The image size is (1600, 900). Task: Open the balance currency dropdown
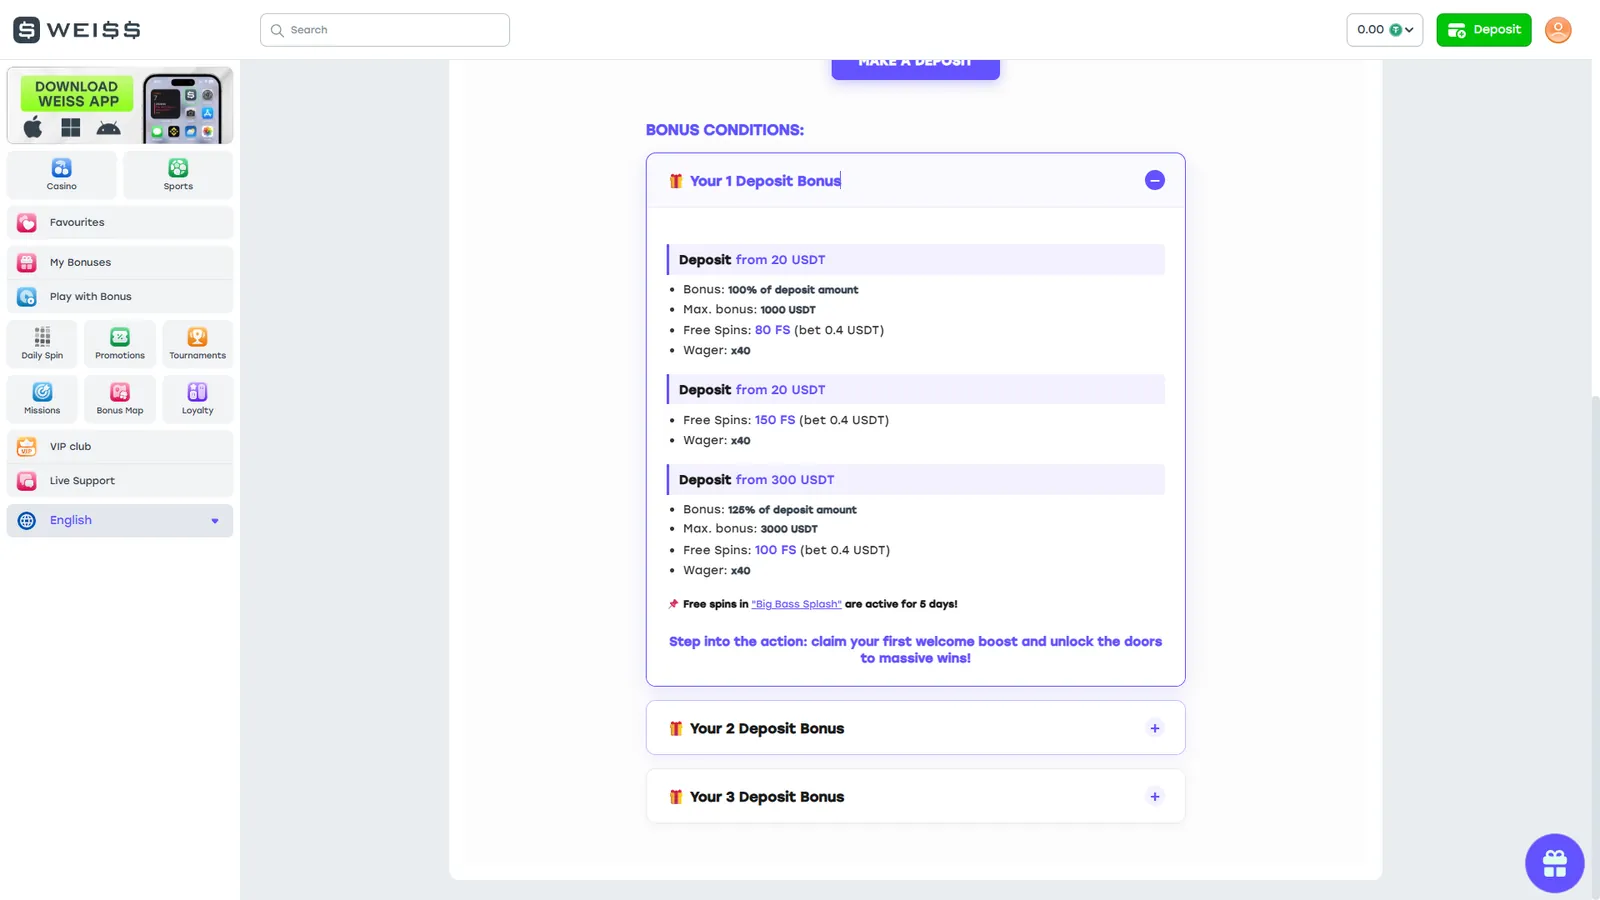click(x=1384, y=30)
